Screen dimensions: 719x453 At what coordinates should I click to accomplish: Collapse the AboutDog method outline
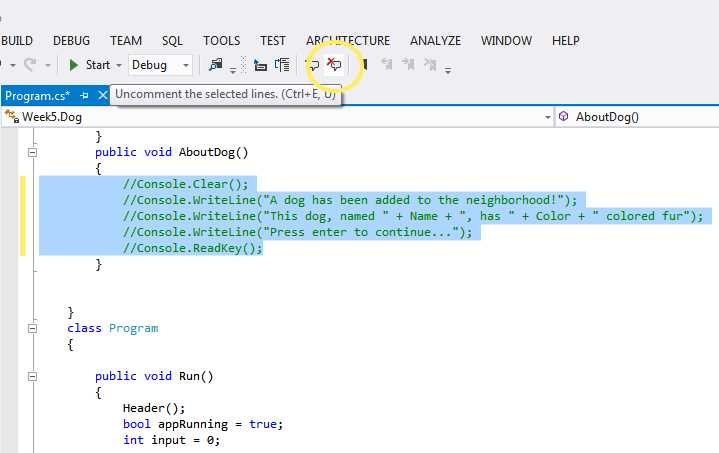click(x=33, y=153)
